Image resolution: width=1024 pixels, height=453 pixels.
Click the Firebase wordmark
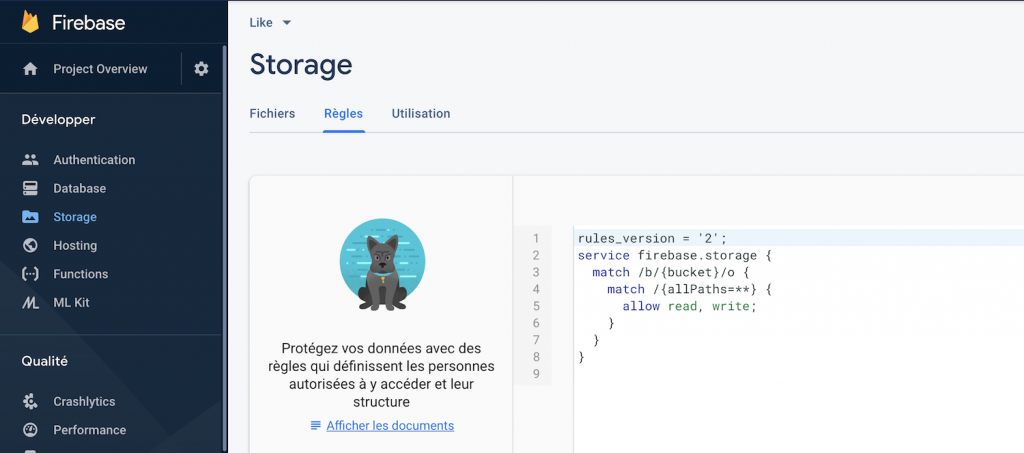pyautogui.click(x=88, y=23)
